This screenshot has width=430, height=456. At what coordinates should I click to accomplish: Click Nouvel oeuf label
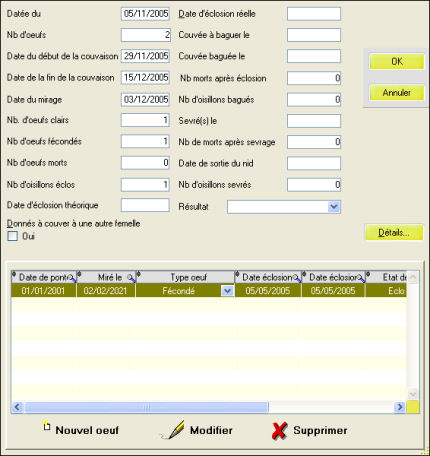(x=87, y=430)
